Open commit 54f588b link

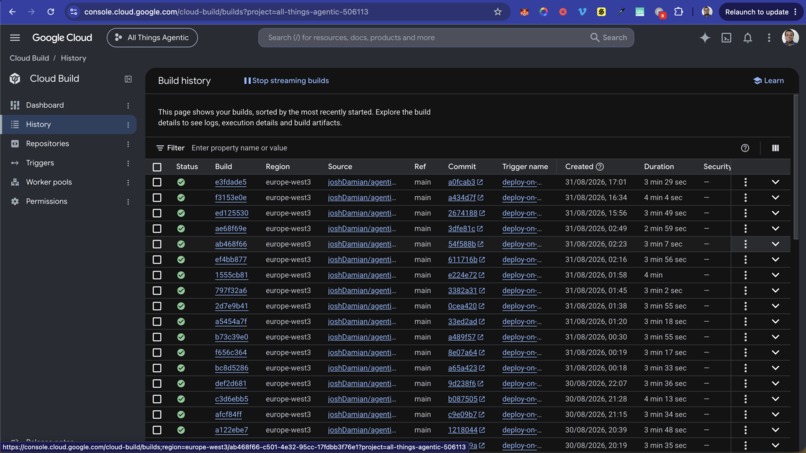click(462, 244)
